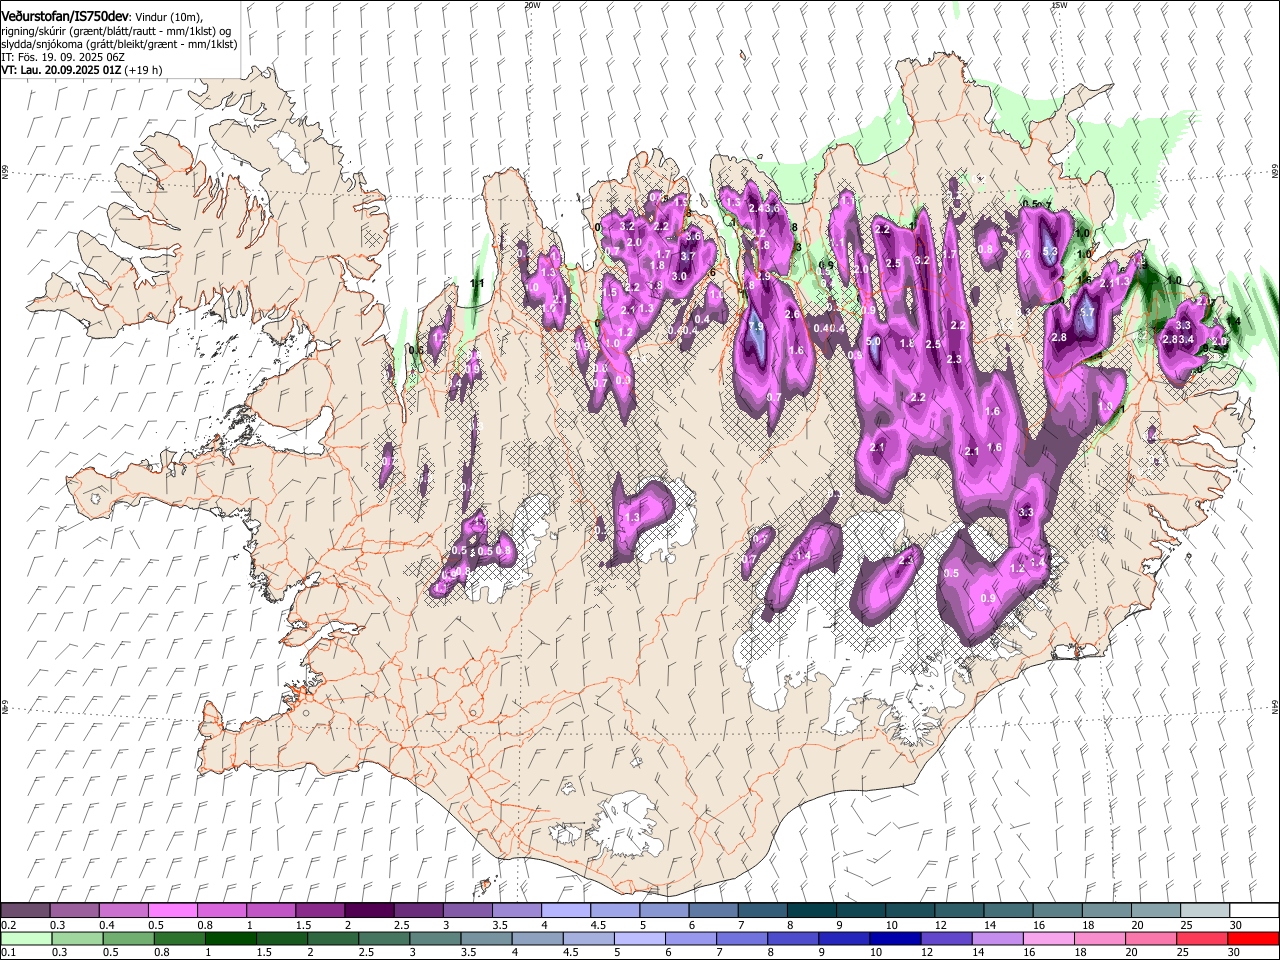Select lower darkest green swatch between 1 and 1.5
1280x960 pixels.
point(230,938)
